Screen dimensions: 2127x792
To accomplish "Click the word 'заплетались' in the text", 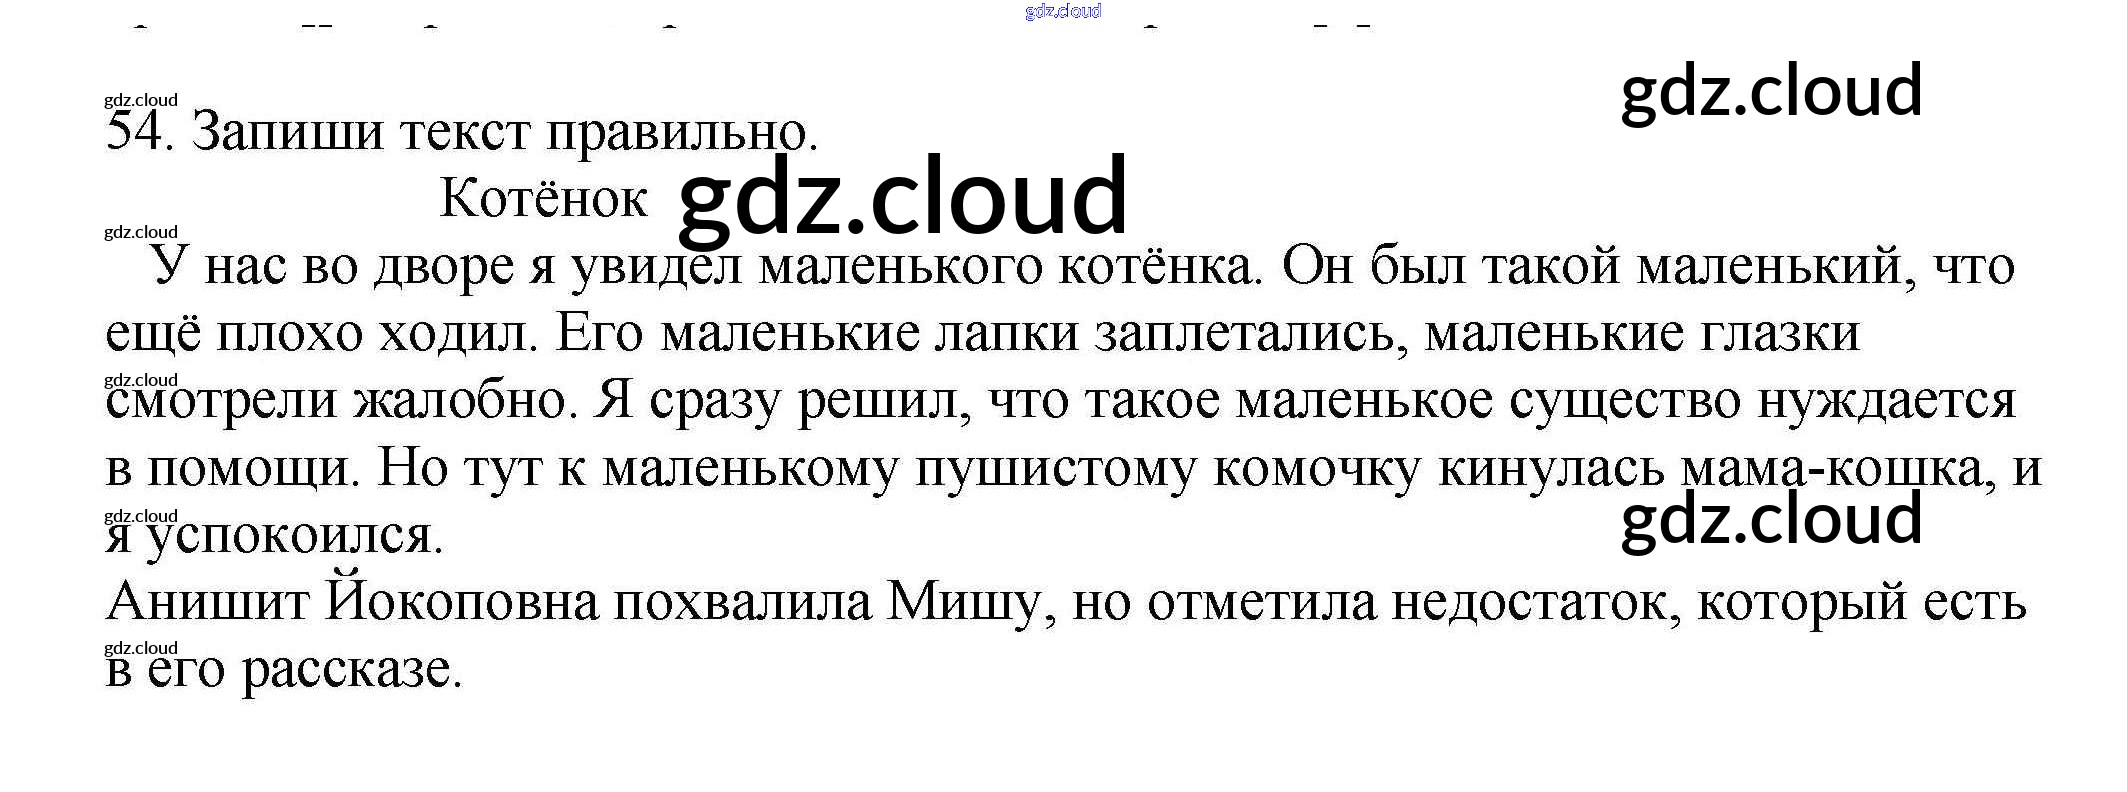I will coord(1244,333).
